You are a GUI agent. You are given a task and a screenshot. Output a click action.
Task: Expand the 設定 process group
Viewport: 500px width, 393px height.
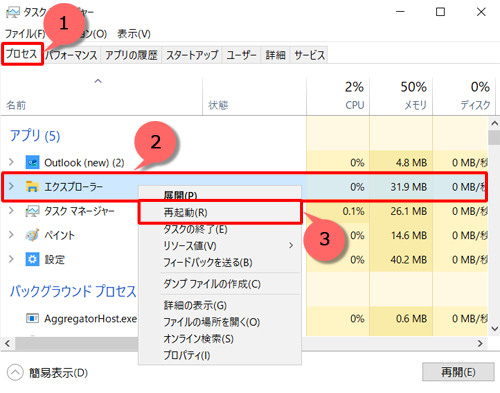(x=11, y=259)
